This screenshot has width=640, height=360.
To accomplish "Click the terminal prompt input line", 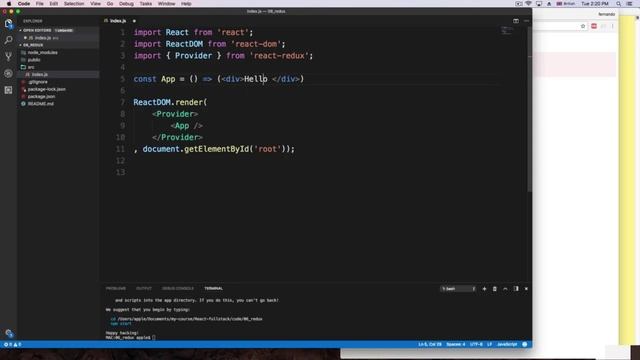I will coord(131,338).
